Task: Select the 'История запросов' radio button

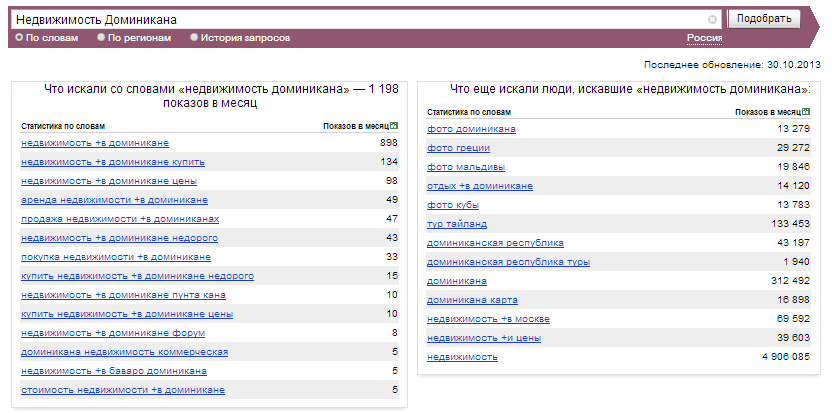Action: 194,38
